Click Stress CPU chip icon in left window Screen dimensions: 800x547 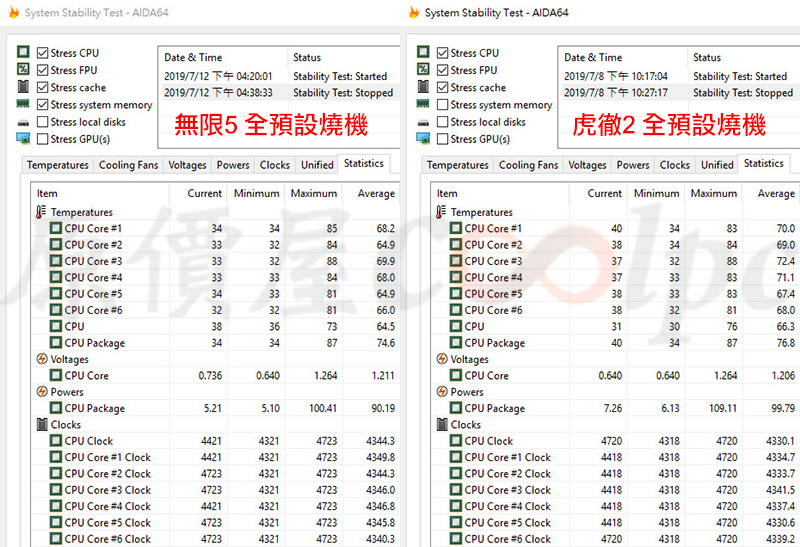point(23,52)
